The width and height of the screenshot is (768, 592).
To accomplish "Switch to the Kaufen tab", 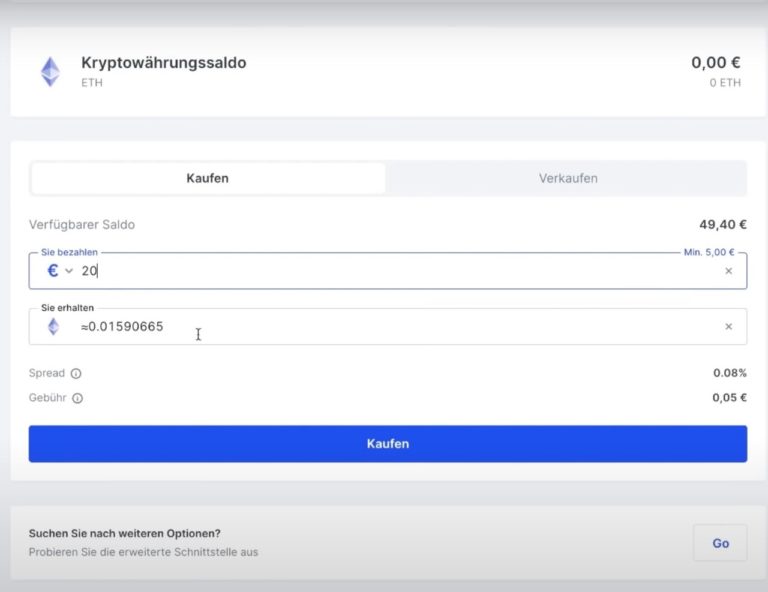I will click(x=208, y=178).
